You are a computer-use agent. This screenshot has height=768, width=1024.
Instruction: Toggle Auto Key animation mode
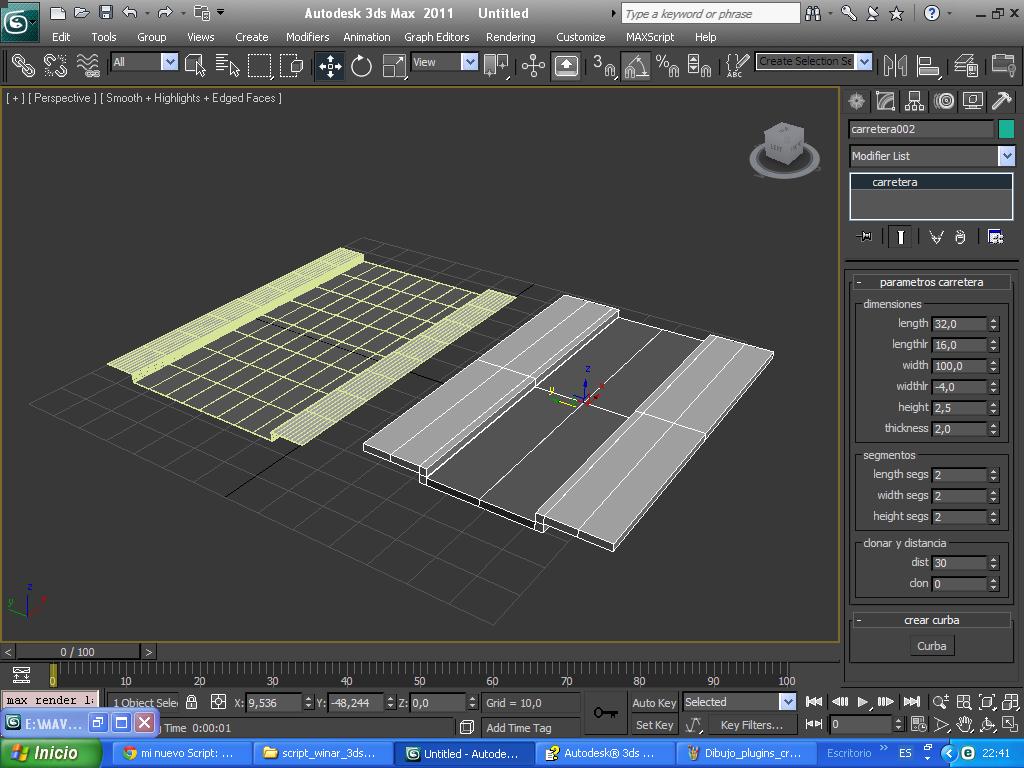654,702
